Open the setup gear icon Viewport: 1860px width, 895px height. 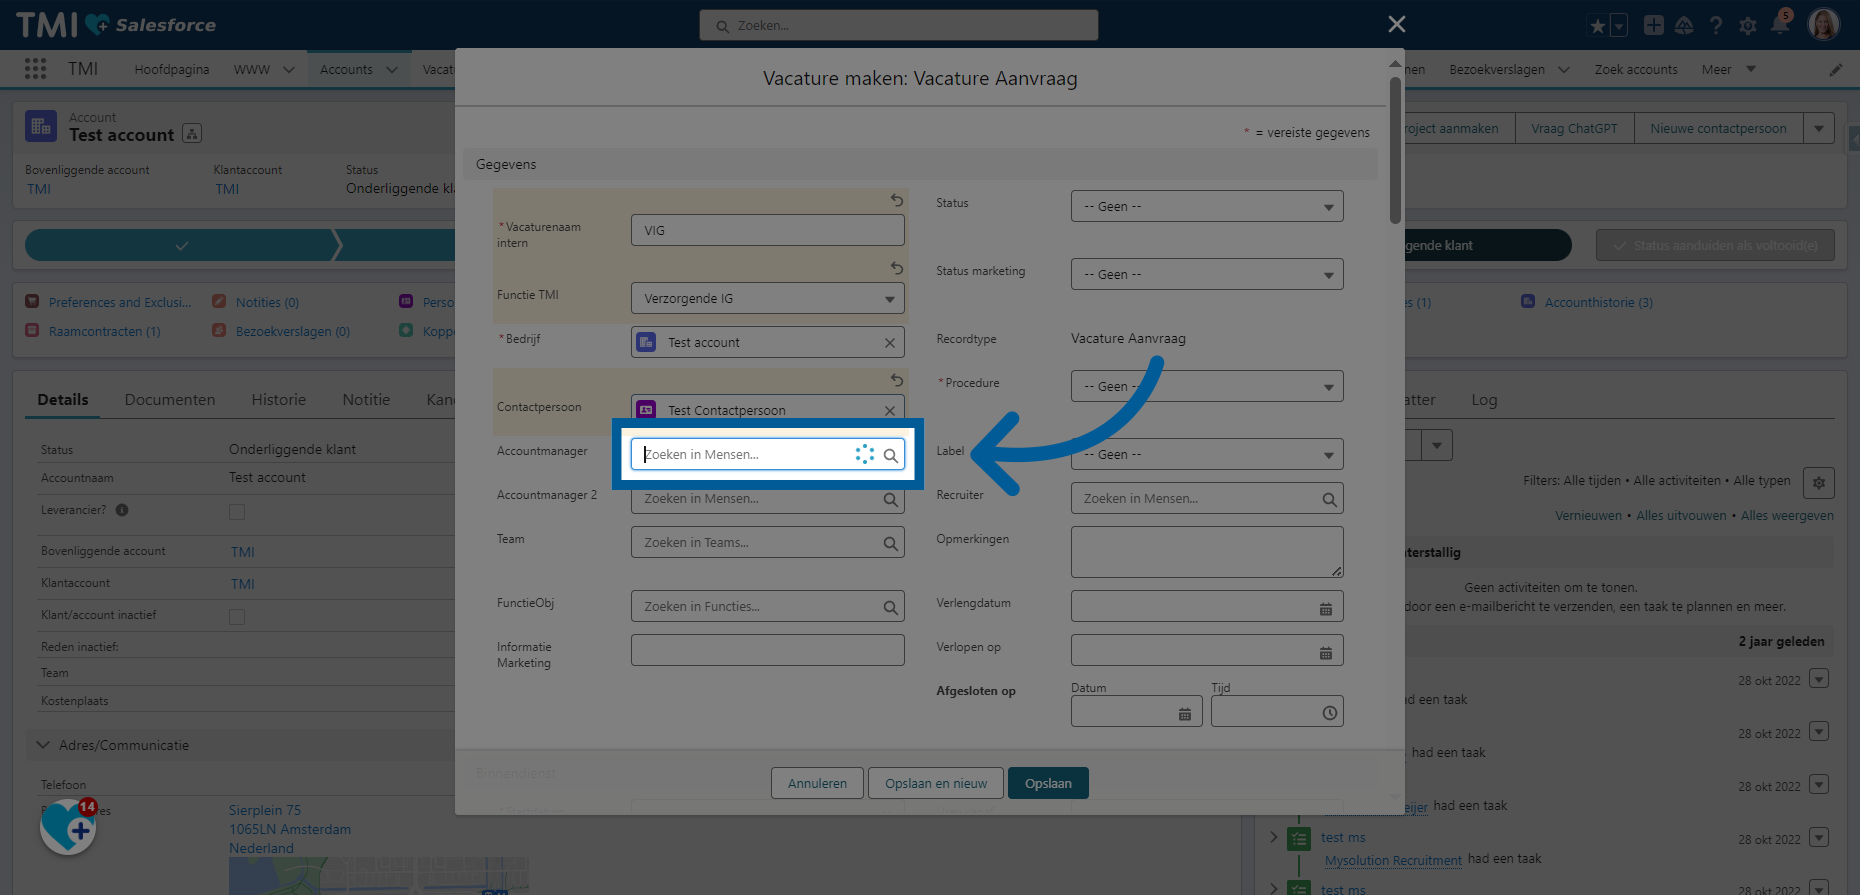coord(1748,25)
